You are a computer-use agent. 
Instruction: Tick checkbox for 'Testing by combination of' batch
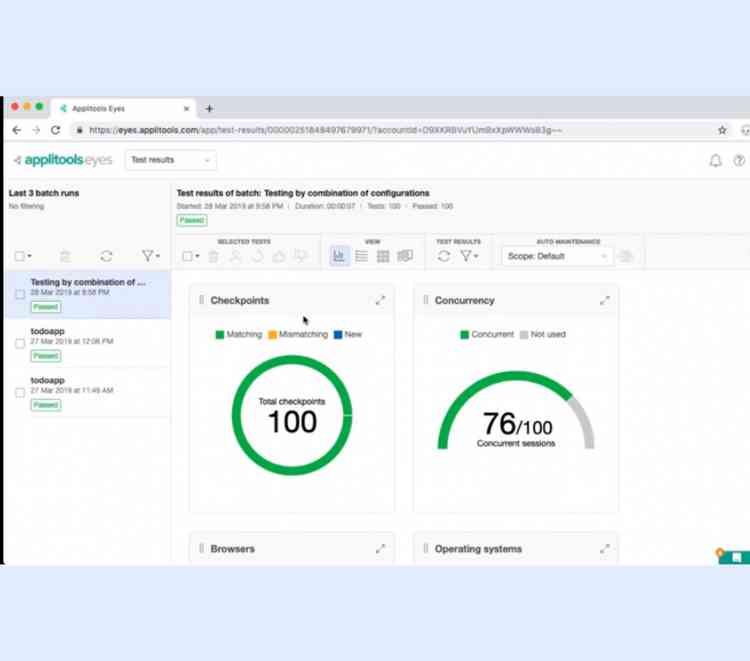tap(20, 295)
